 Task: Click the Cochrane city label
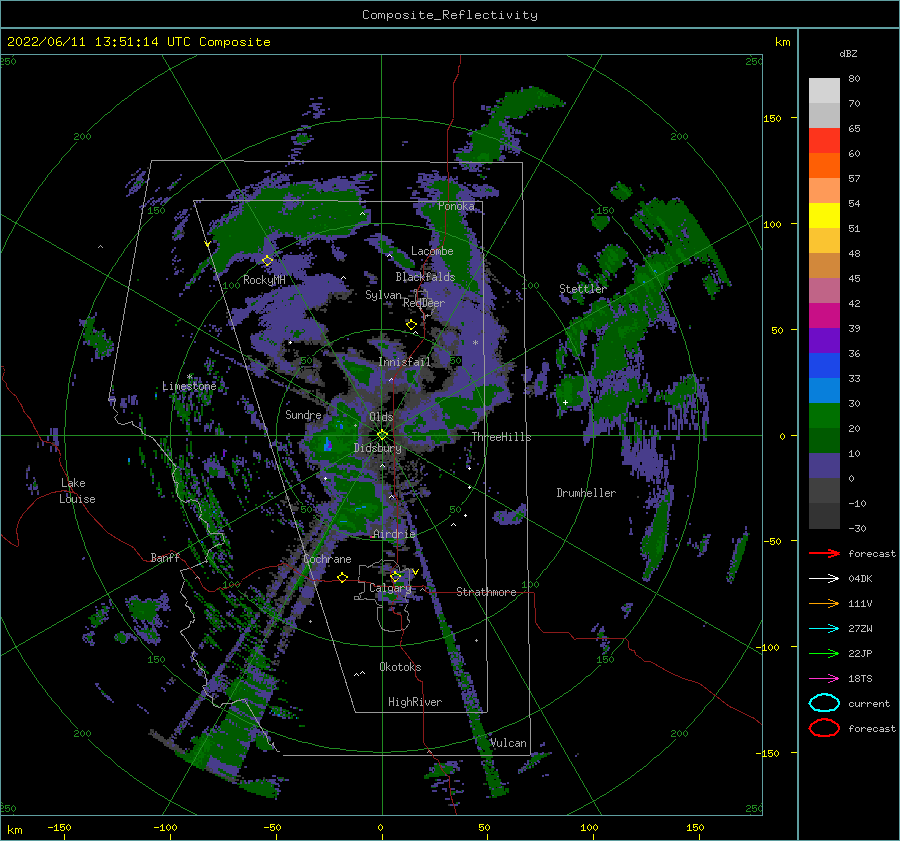pyautogui.click(x=327, y=559)
